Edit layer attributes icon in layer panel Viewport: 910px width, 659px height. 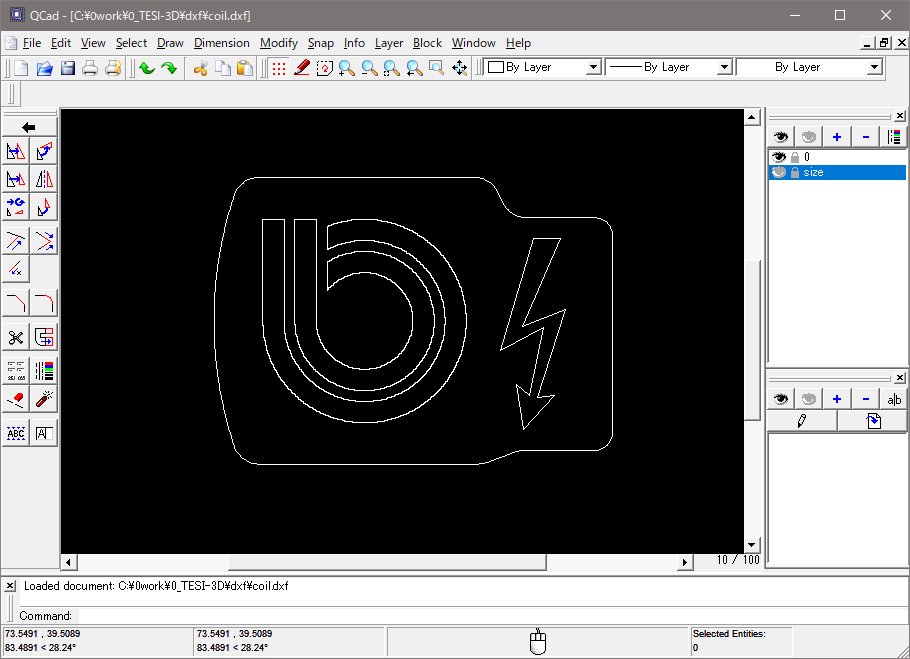click(894, 137)
